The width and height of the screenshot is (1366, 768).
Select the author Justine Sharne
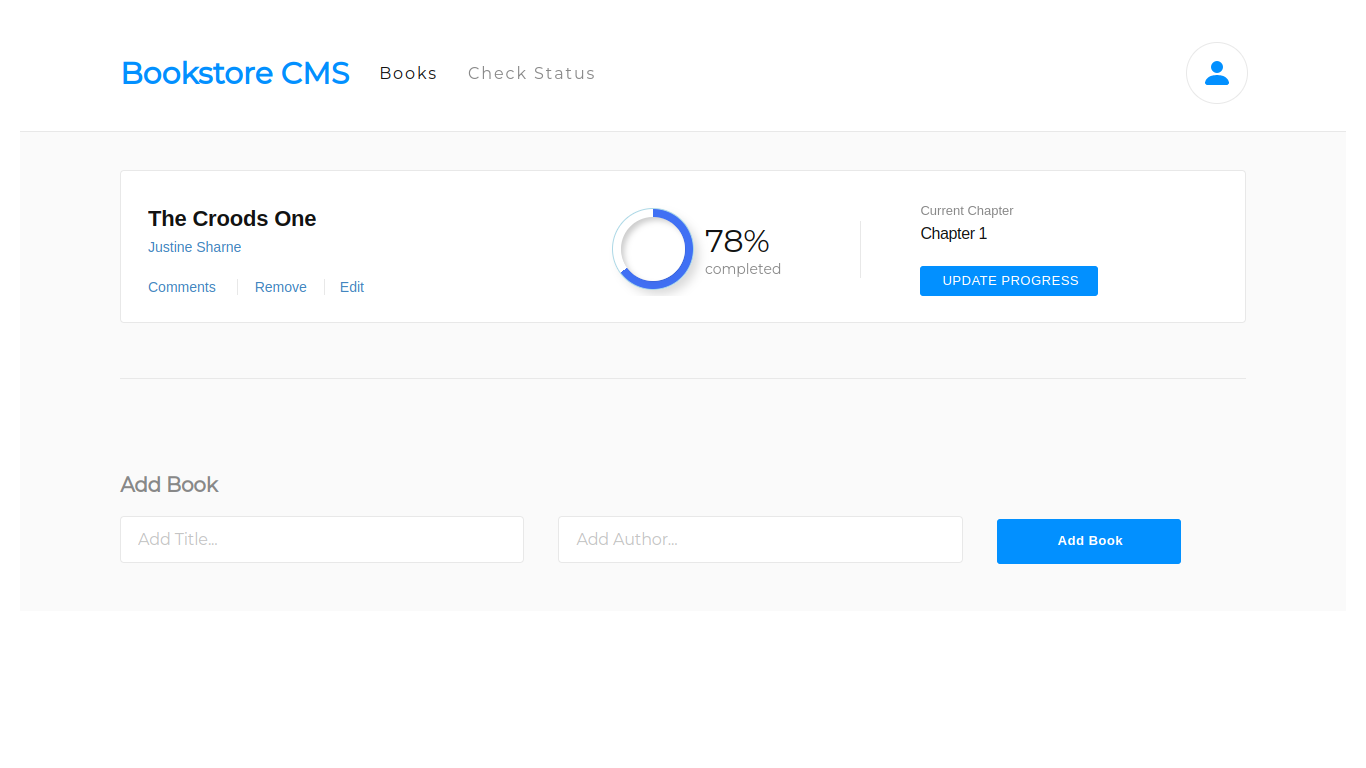[194, 247]
